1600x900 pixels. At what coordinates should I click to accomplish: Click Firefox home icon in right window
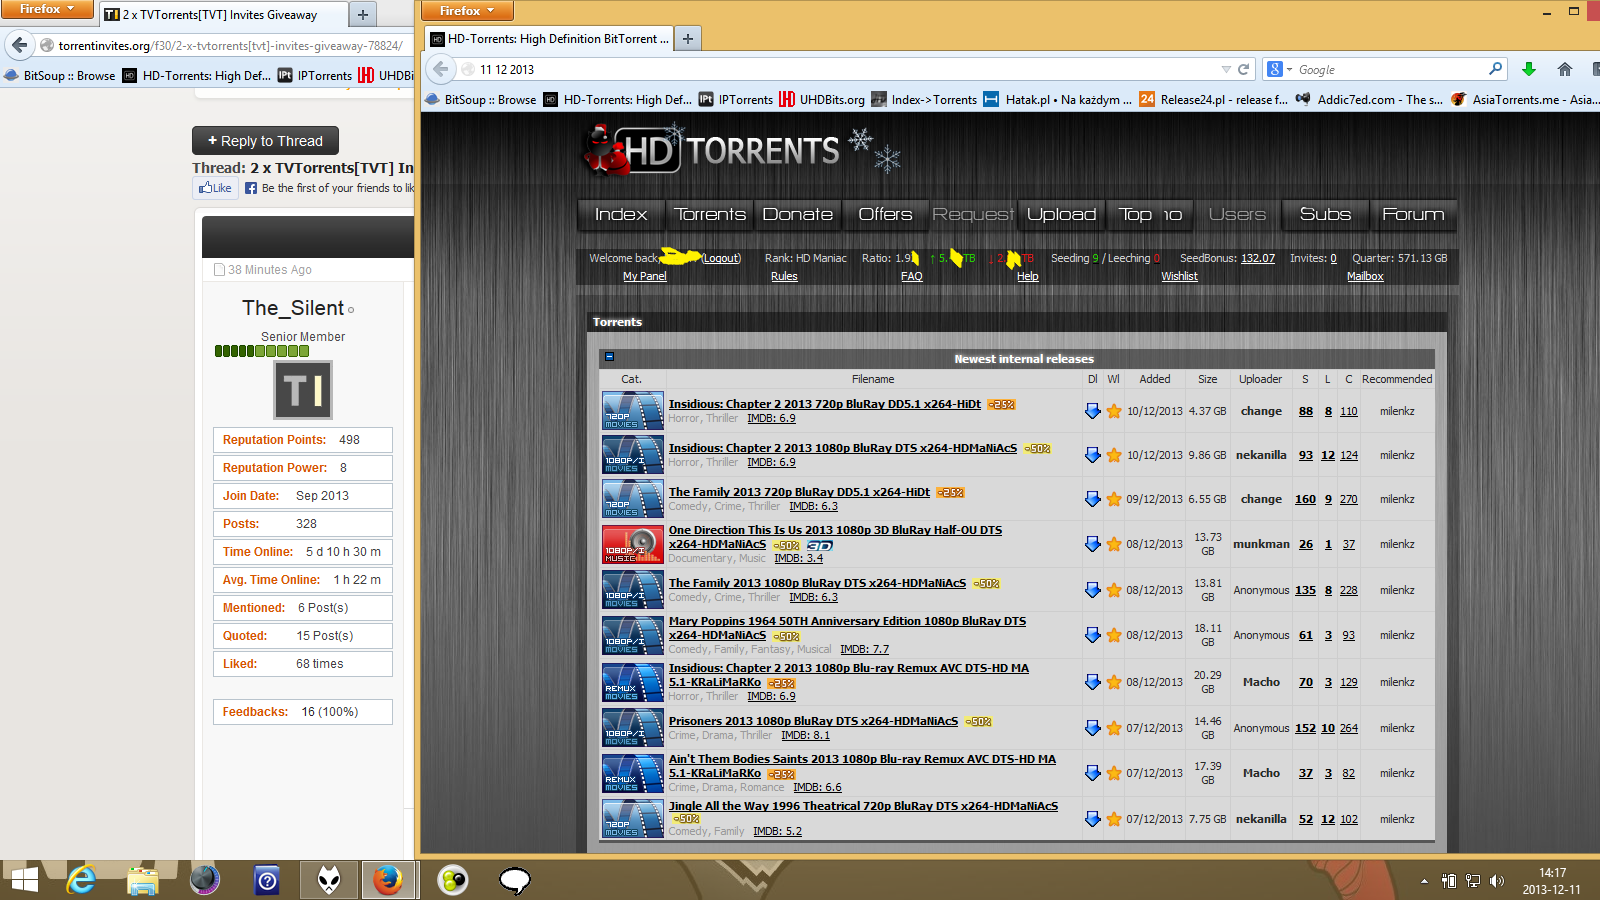pos(1565,69)
